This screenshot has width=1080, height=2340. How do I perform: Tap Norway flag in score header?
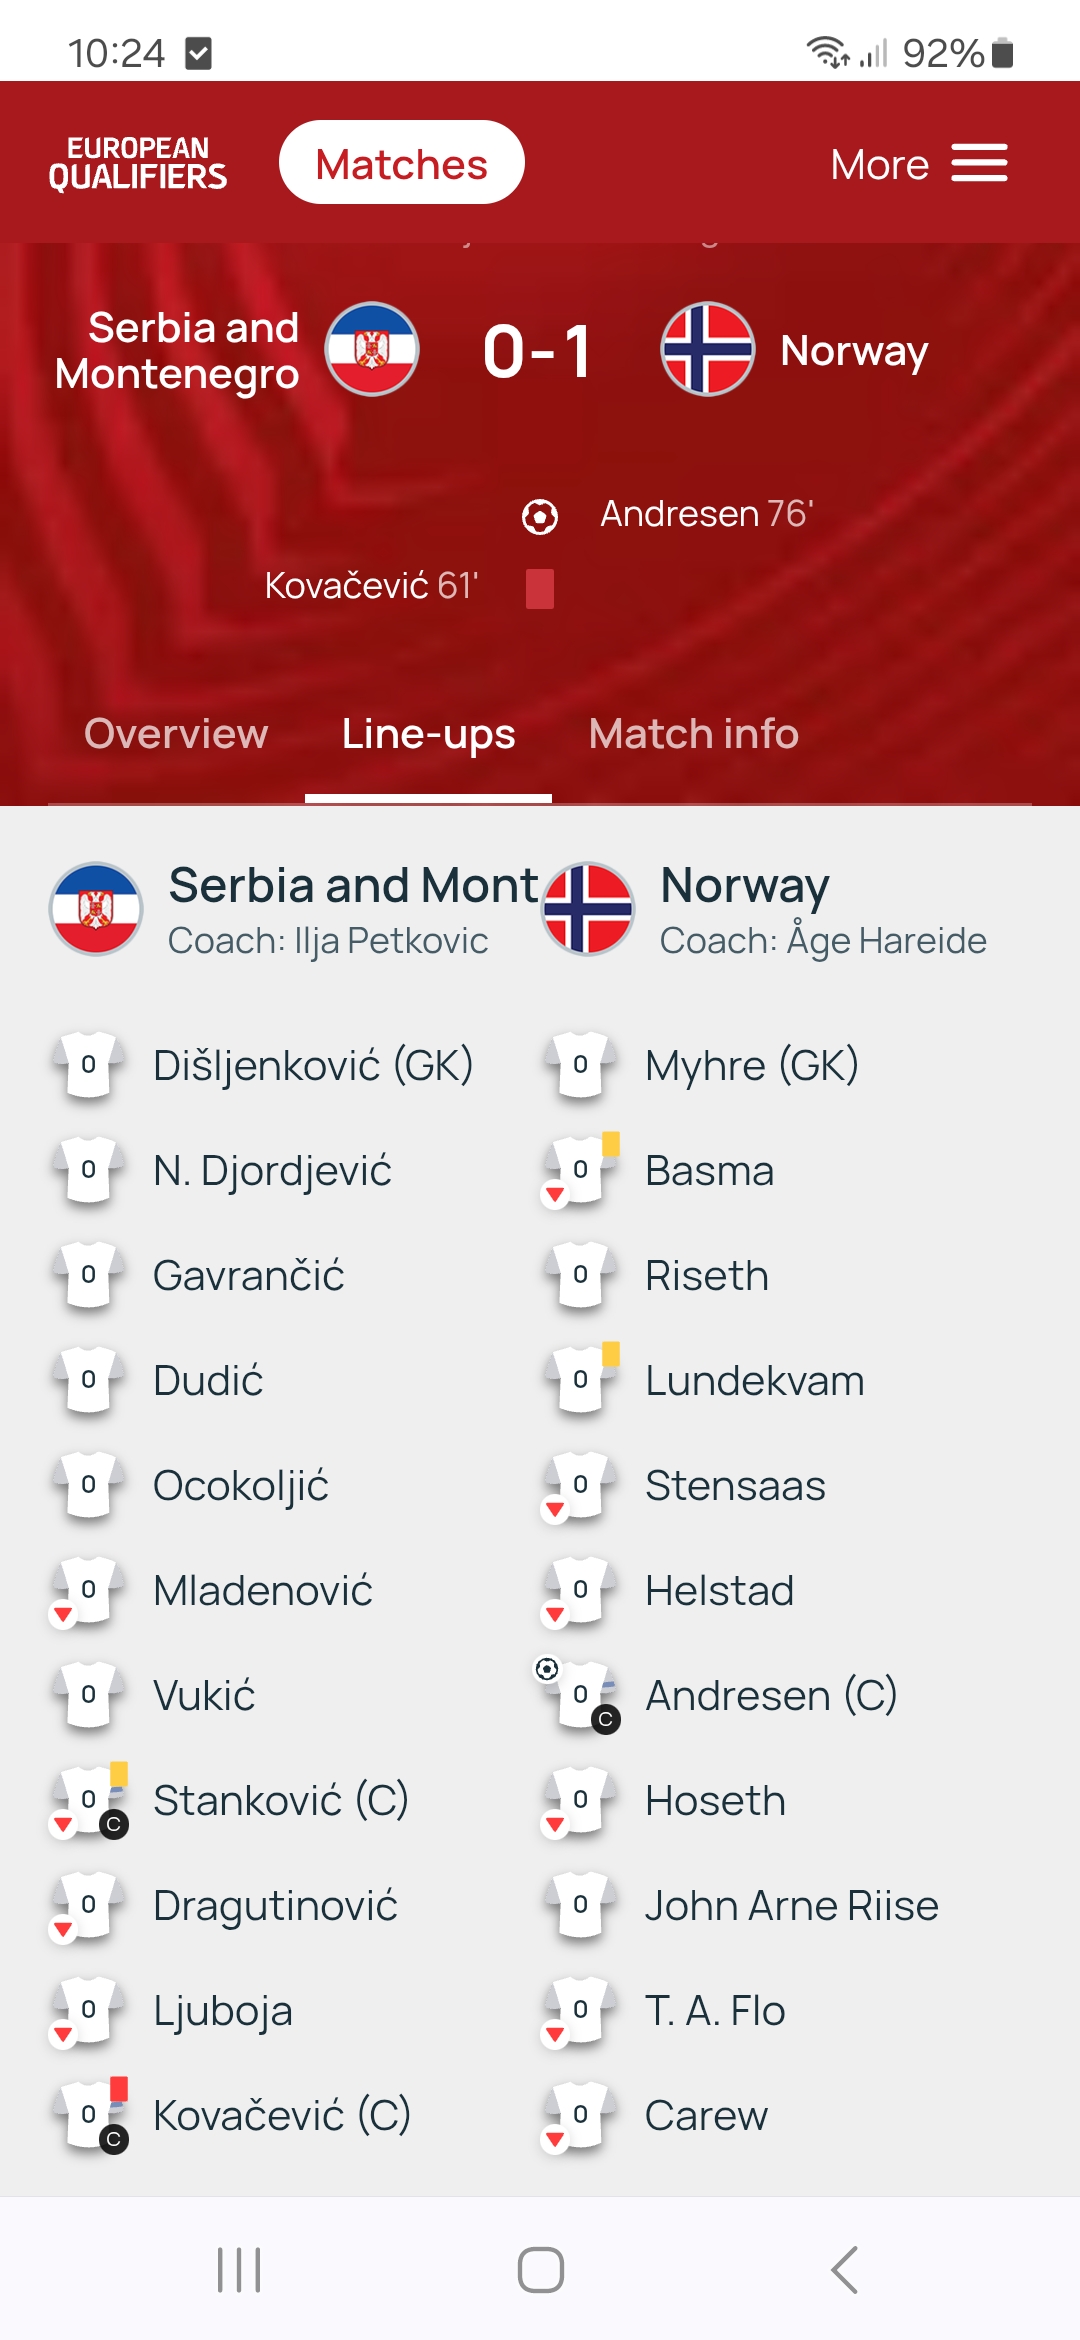click(707, 349)
